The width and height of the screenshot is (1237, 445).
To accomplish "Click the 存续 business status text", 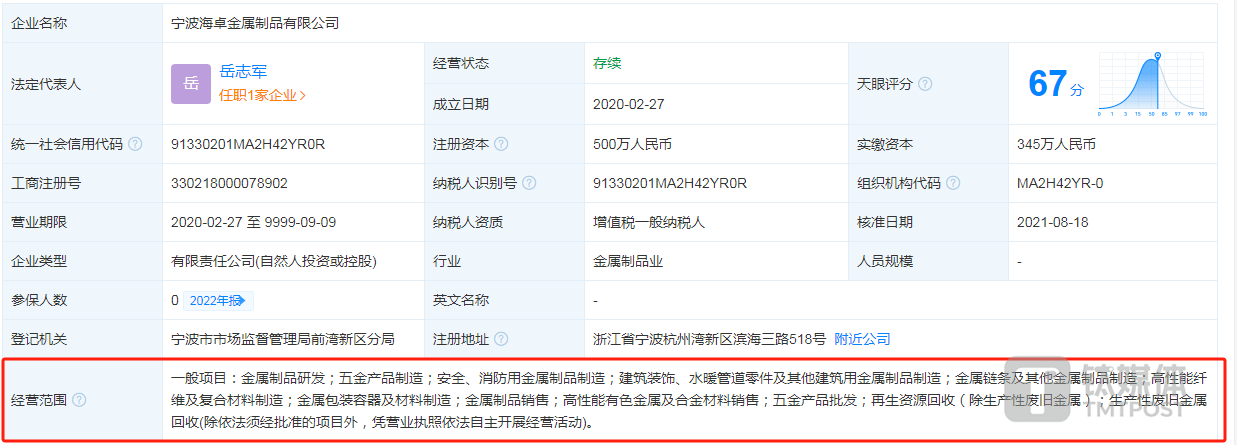I will pyautogui.click(x=607, y=63).
